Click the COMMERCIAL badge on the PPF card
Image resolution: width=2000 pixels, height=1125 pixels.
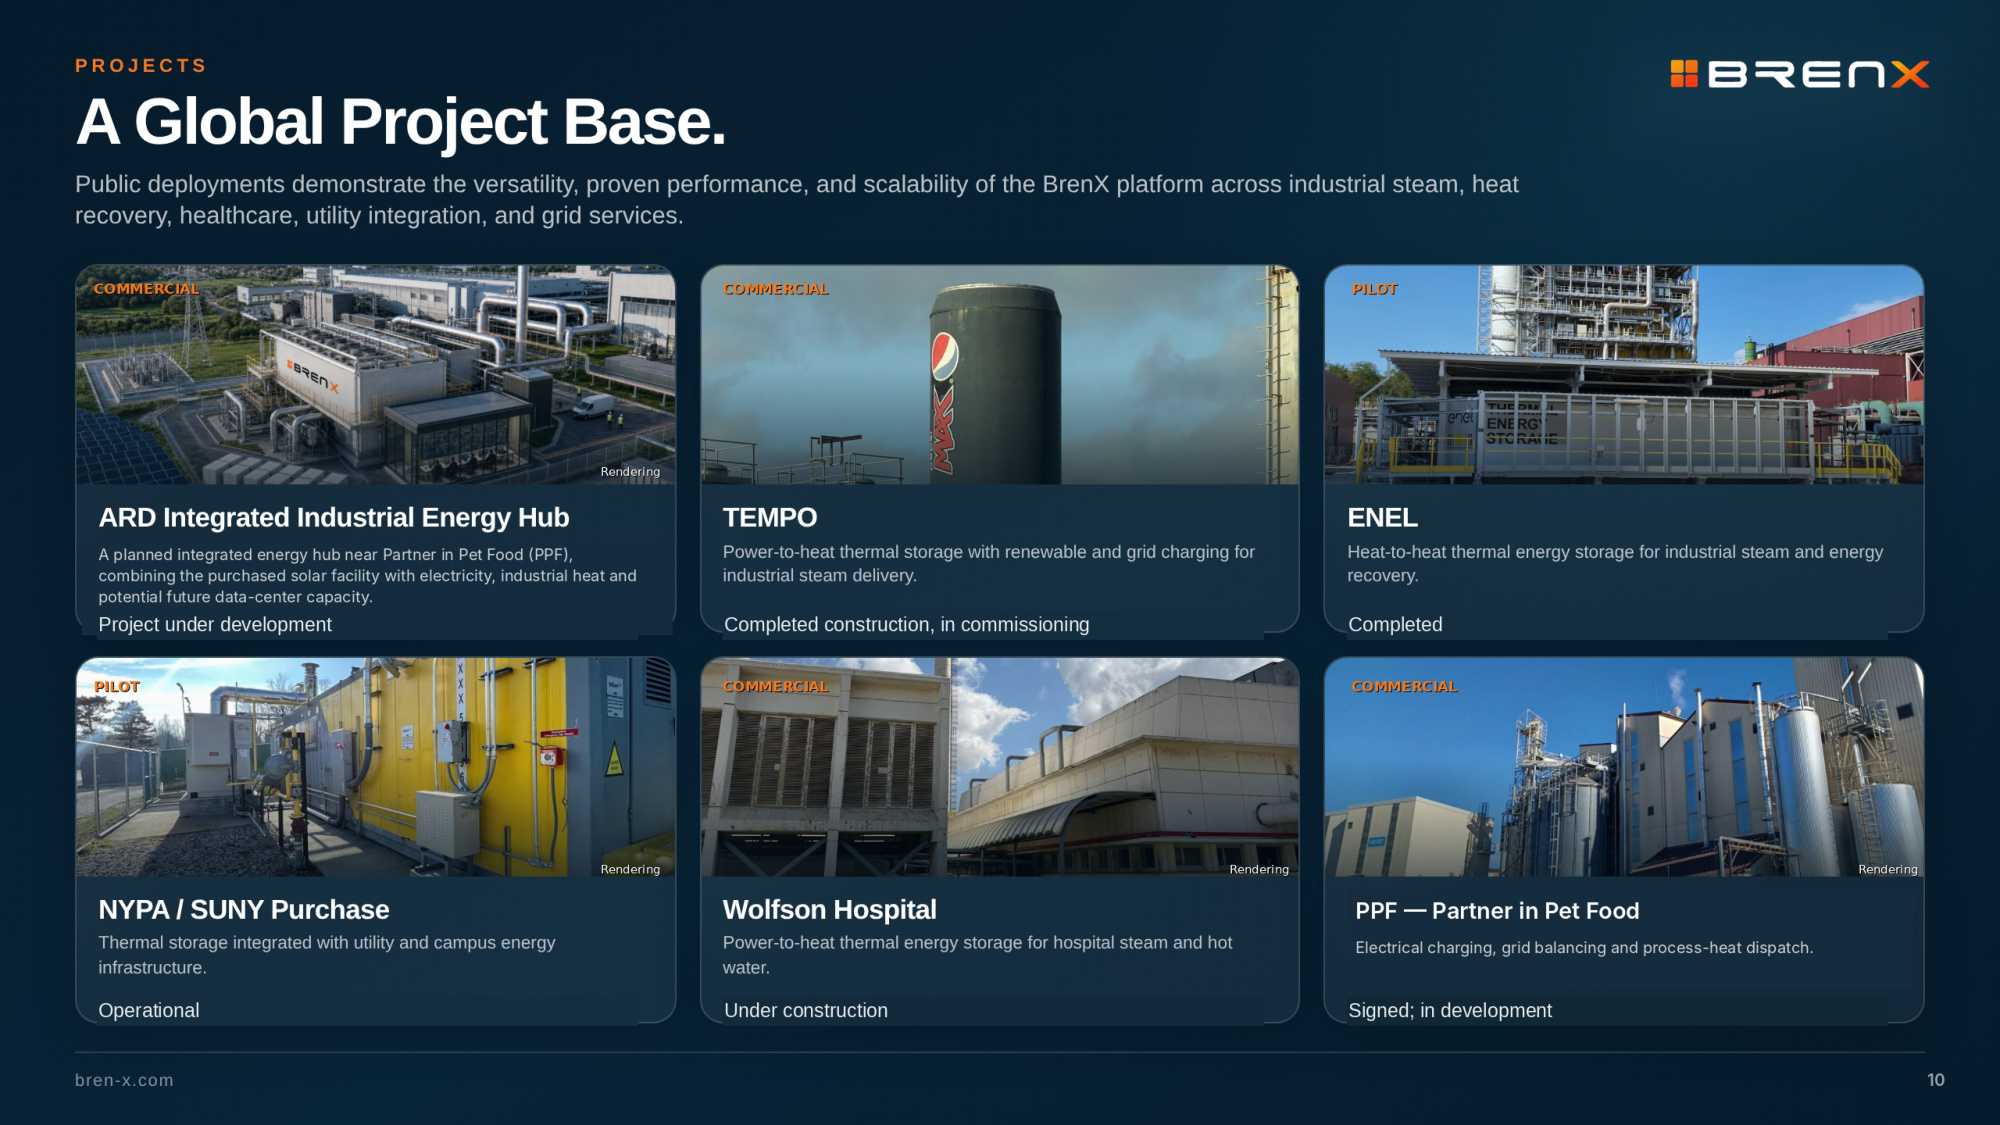click(1404, 687)
